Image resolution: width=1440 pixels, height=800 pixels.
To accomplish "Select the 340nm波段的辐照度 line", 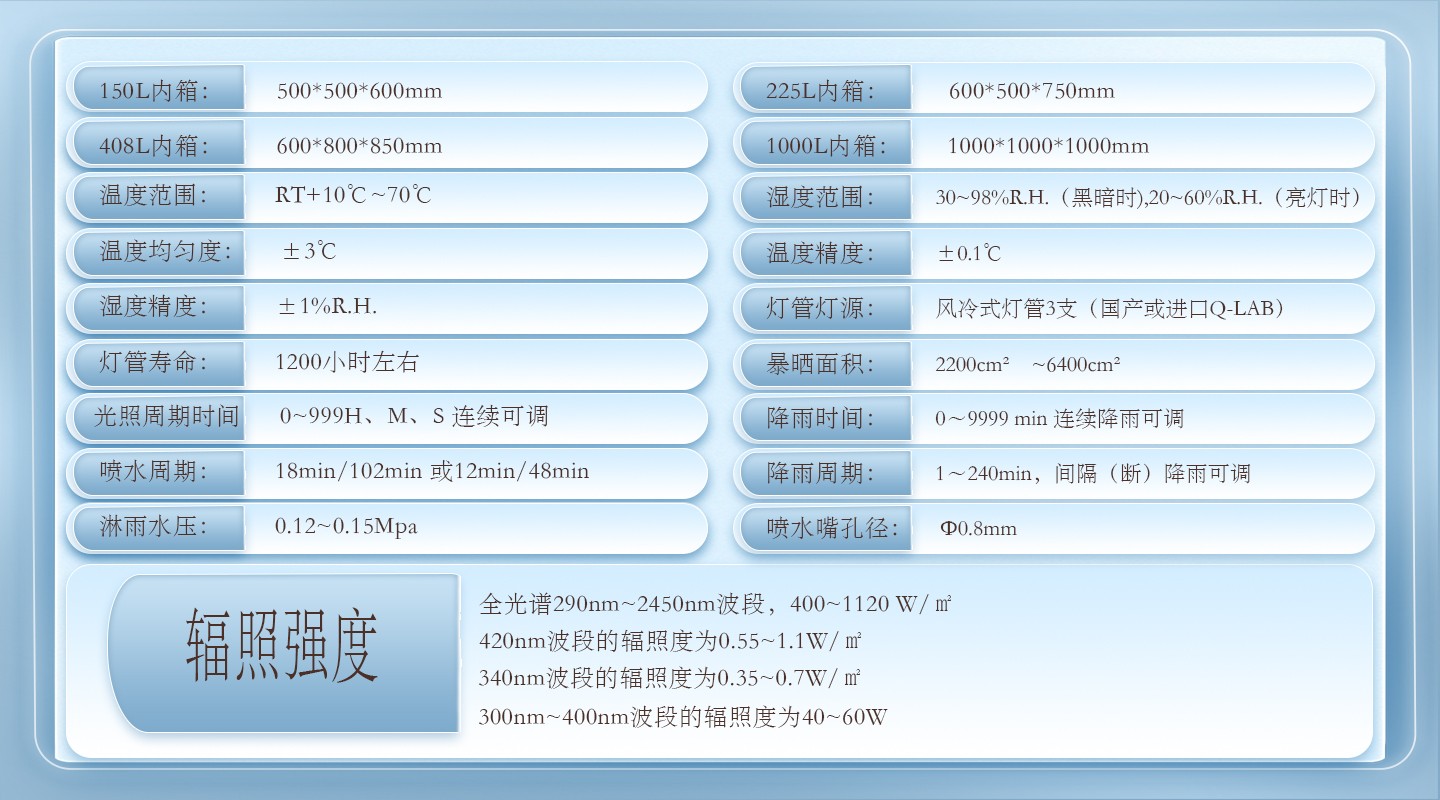I will 670,678.
